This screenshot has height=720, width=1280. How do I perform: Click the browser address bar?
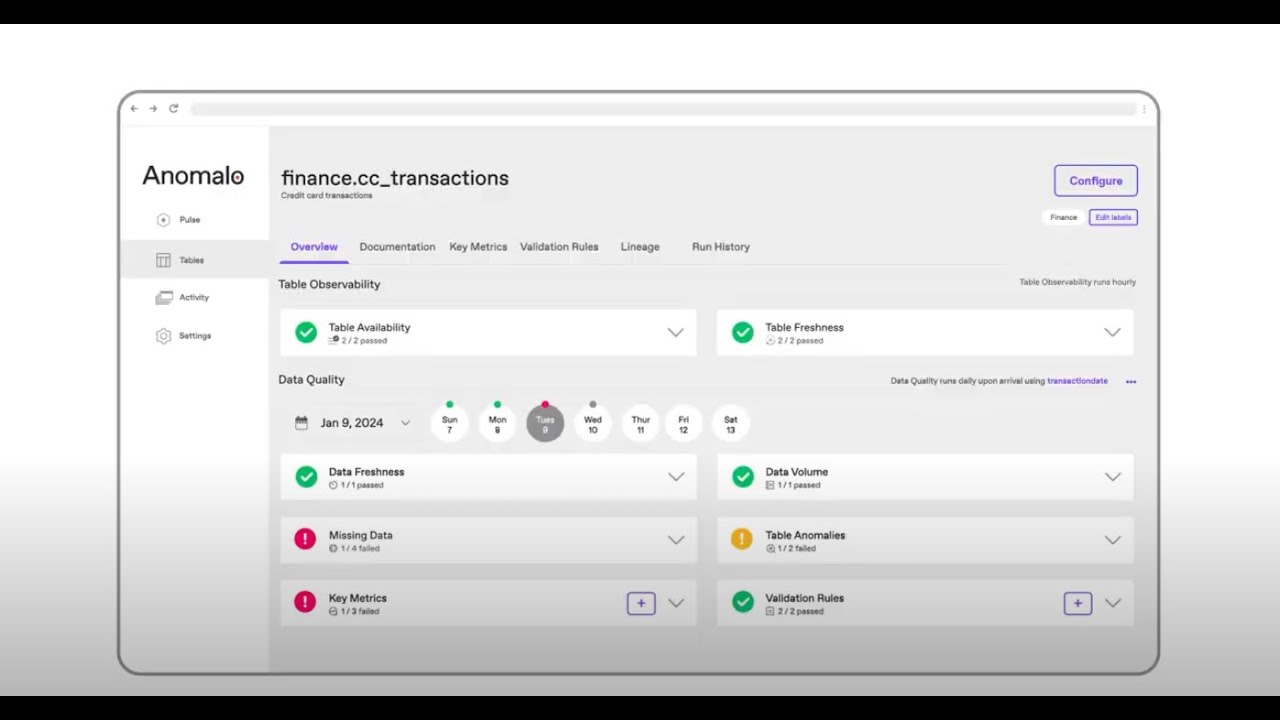(663, 109)
